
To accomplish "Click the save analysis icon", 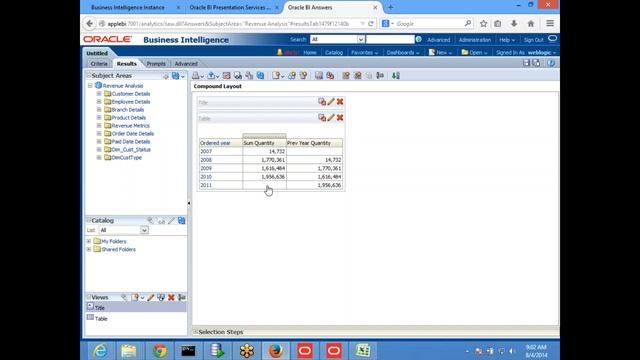I will 526,63.
